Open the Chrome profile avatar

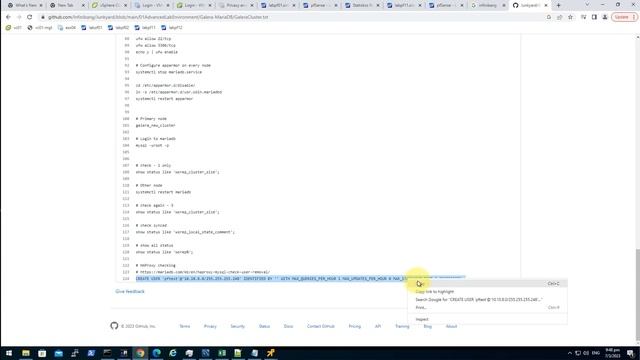(605, 17)
